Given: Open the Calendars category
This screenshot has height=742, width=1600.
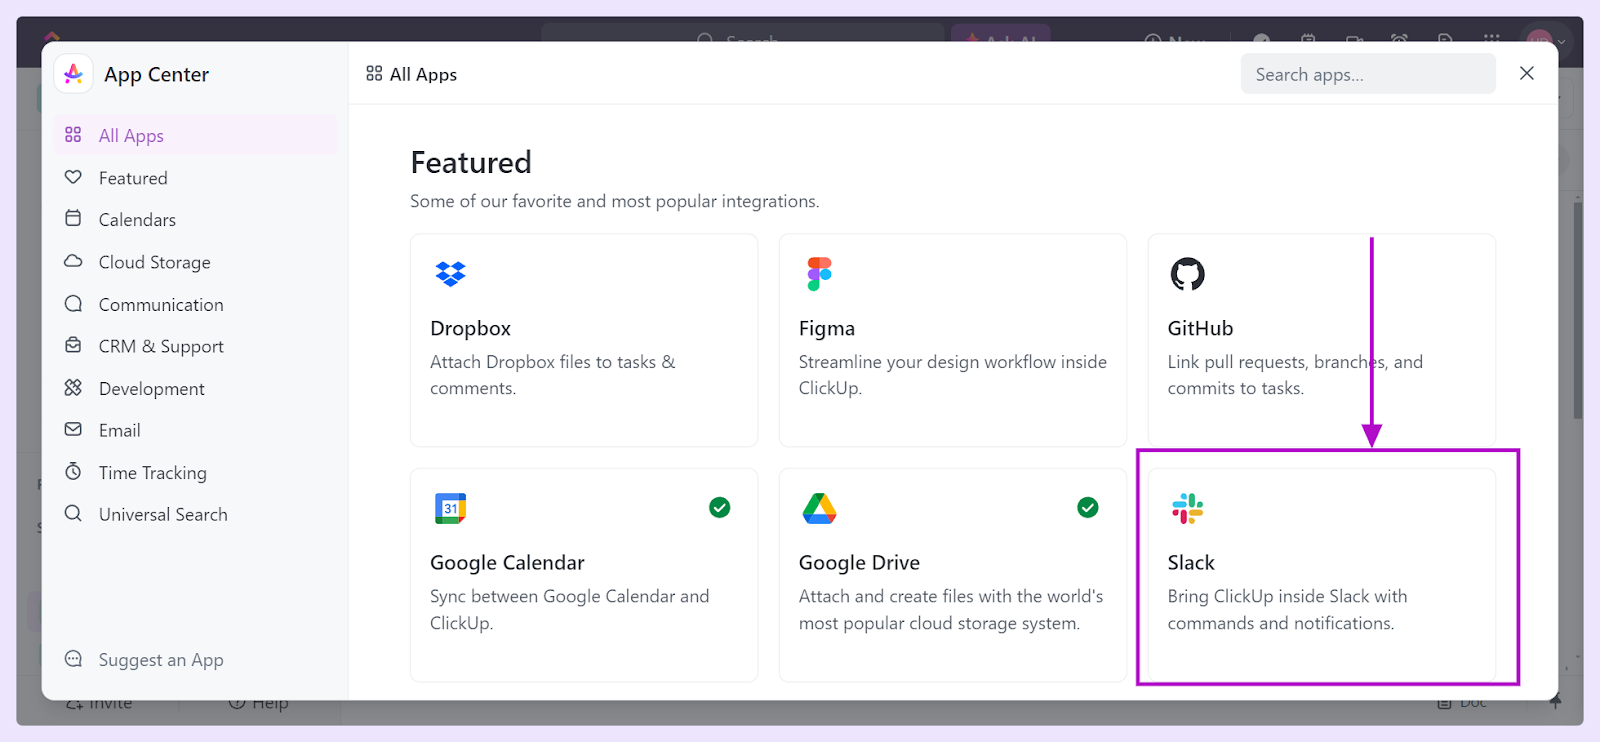Looking at the screenshot, I should (x=196, y=219).
